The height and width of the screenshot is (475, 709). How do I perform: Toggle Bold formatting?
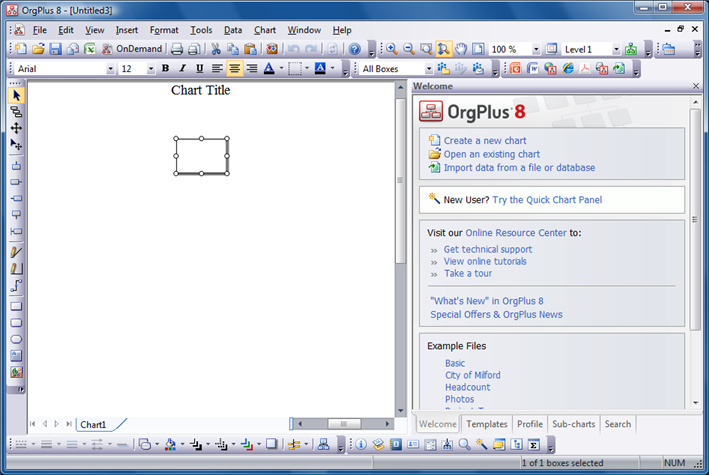(x=165, y=69)
